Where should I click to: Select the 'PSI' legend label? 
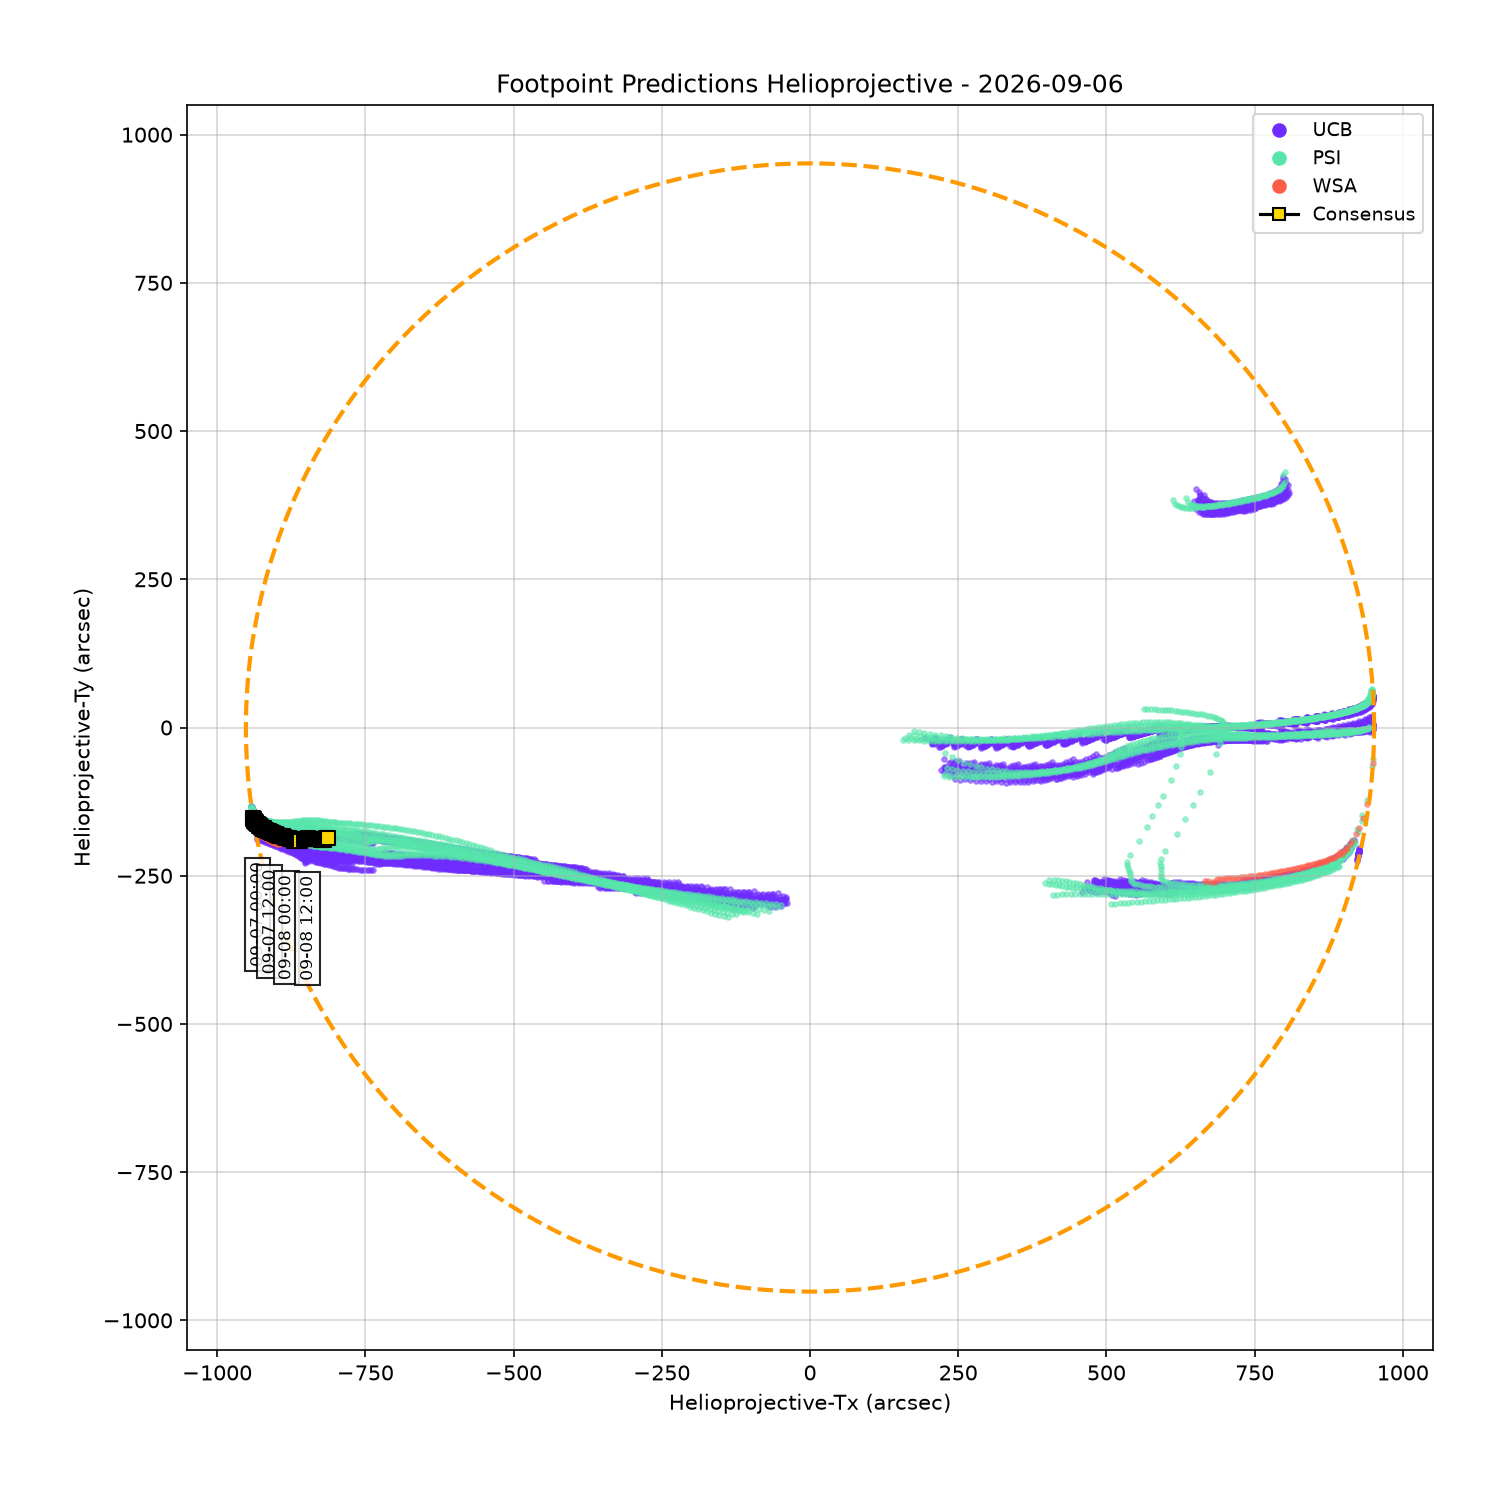(x=1327, y=158)
